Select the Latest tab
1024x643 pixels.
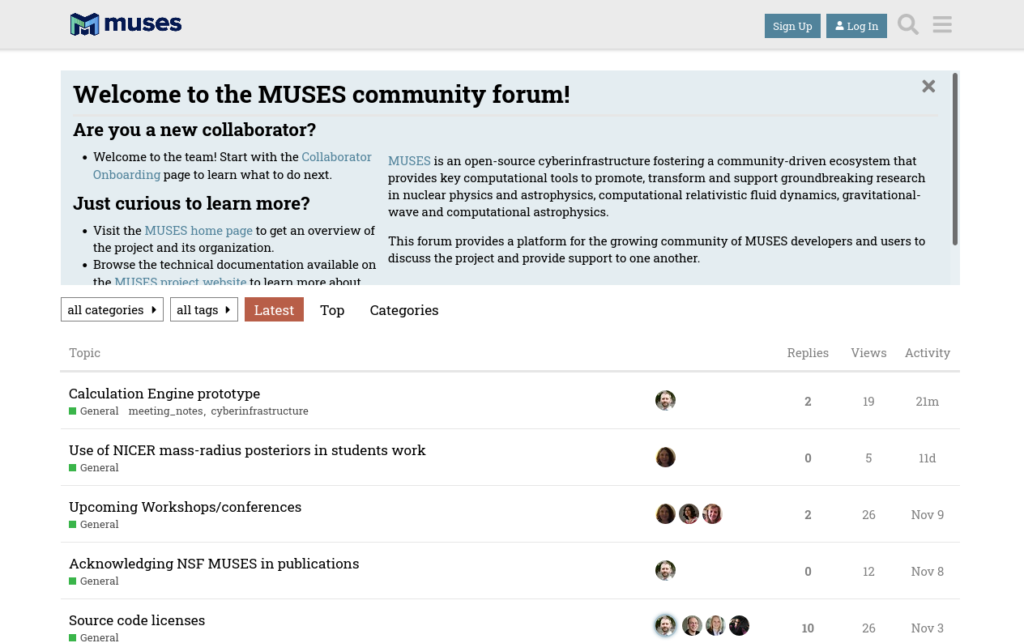[274, 310]
